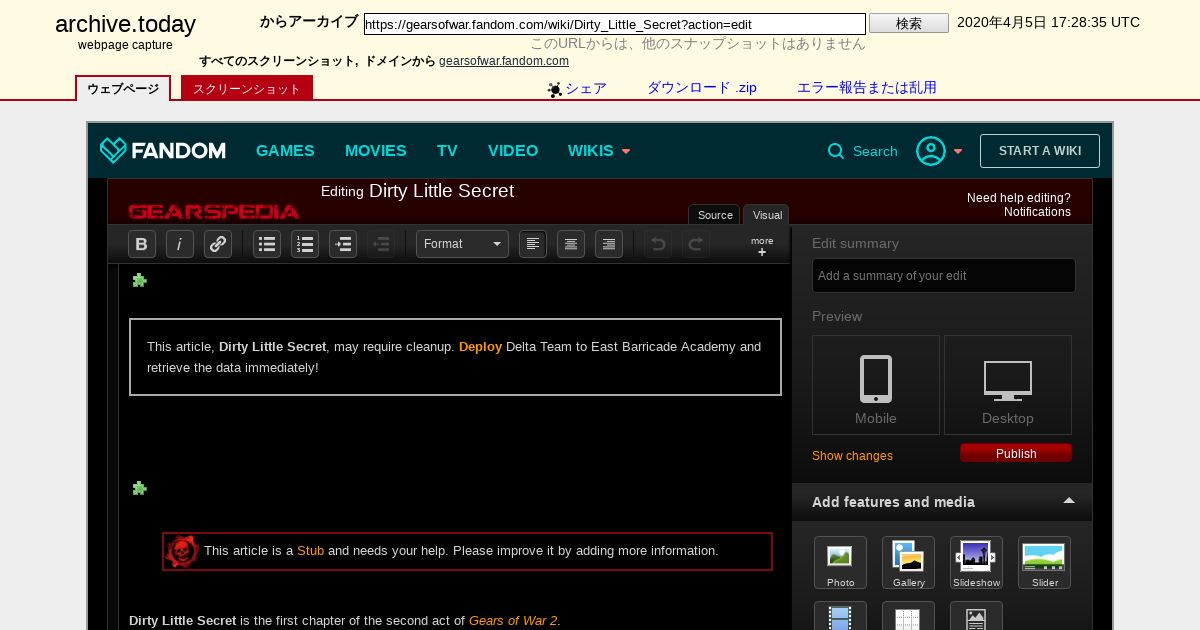Image resolution: width=1200 pixels, height=630 pixels.
Task: Click the Fandom logo
Action: [162, 151]
